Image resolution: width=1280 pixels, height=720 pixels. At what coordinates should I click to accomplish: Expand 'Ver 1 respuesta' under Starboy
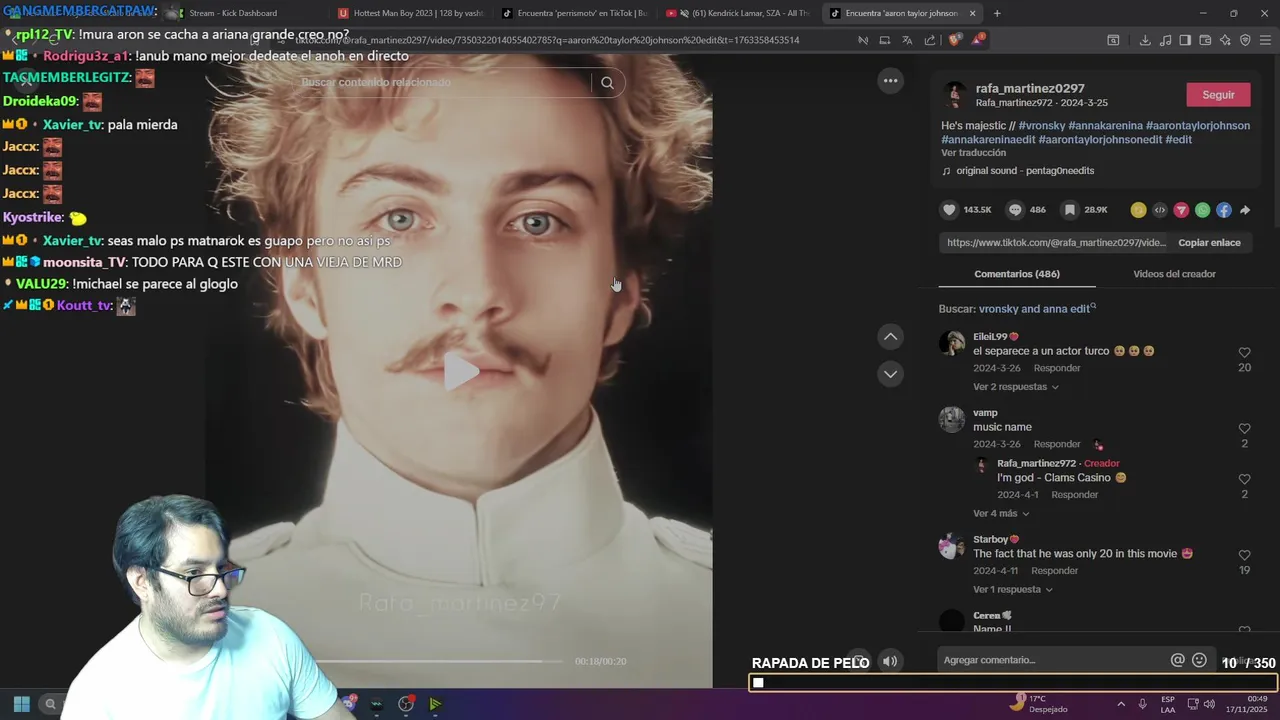pyautogui.click(x=1013, y=589)
